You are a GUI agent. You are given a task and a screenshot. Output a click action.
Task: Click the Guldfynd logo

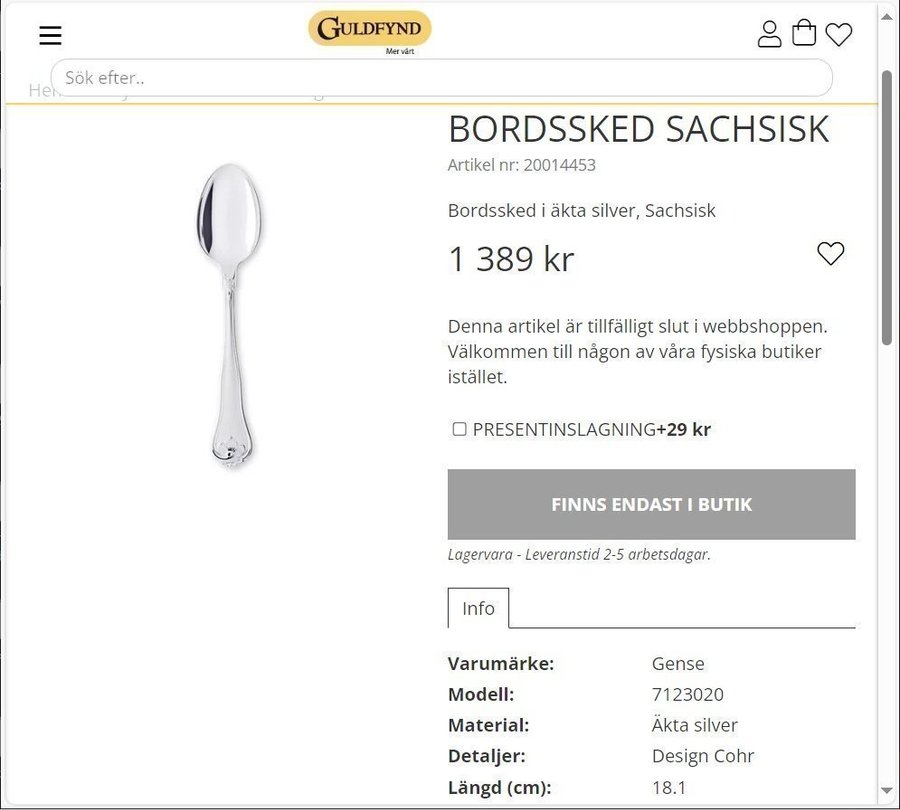pos(369,29)
